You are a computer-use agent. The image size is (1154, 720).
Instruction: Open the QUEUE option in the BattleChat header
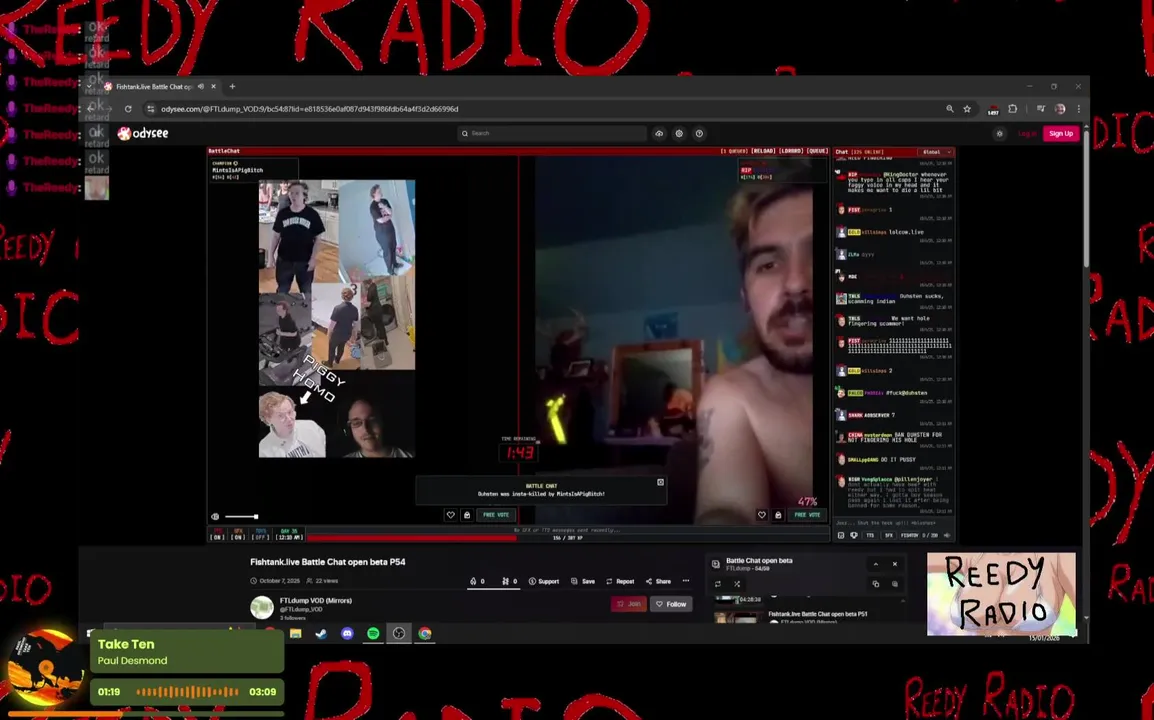point(817,151)
